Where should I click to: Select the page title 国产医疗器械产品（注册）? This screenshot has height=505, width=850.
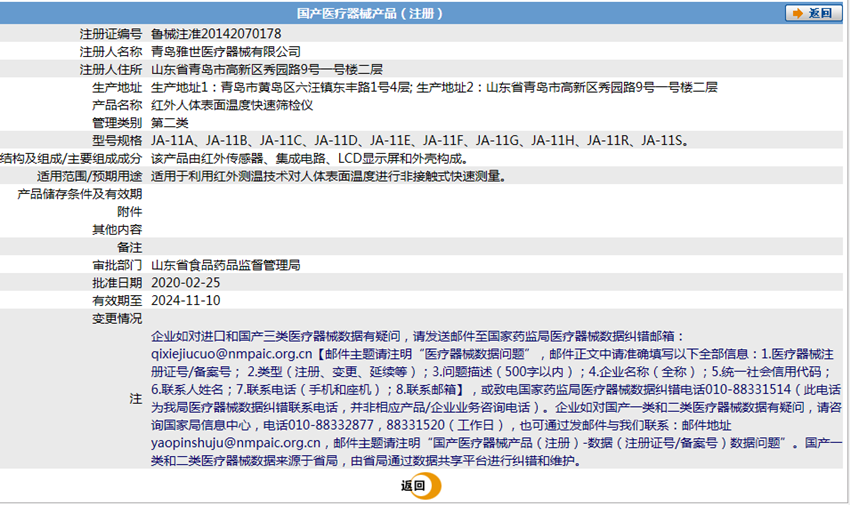(370, 13)
